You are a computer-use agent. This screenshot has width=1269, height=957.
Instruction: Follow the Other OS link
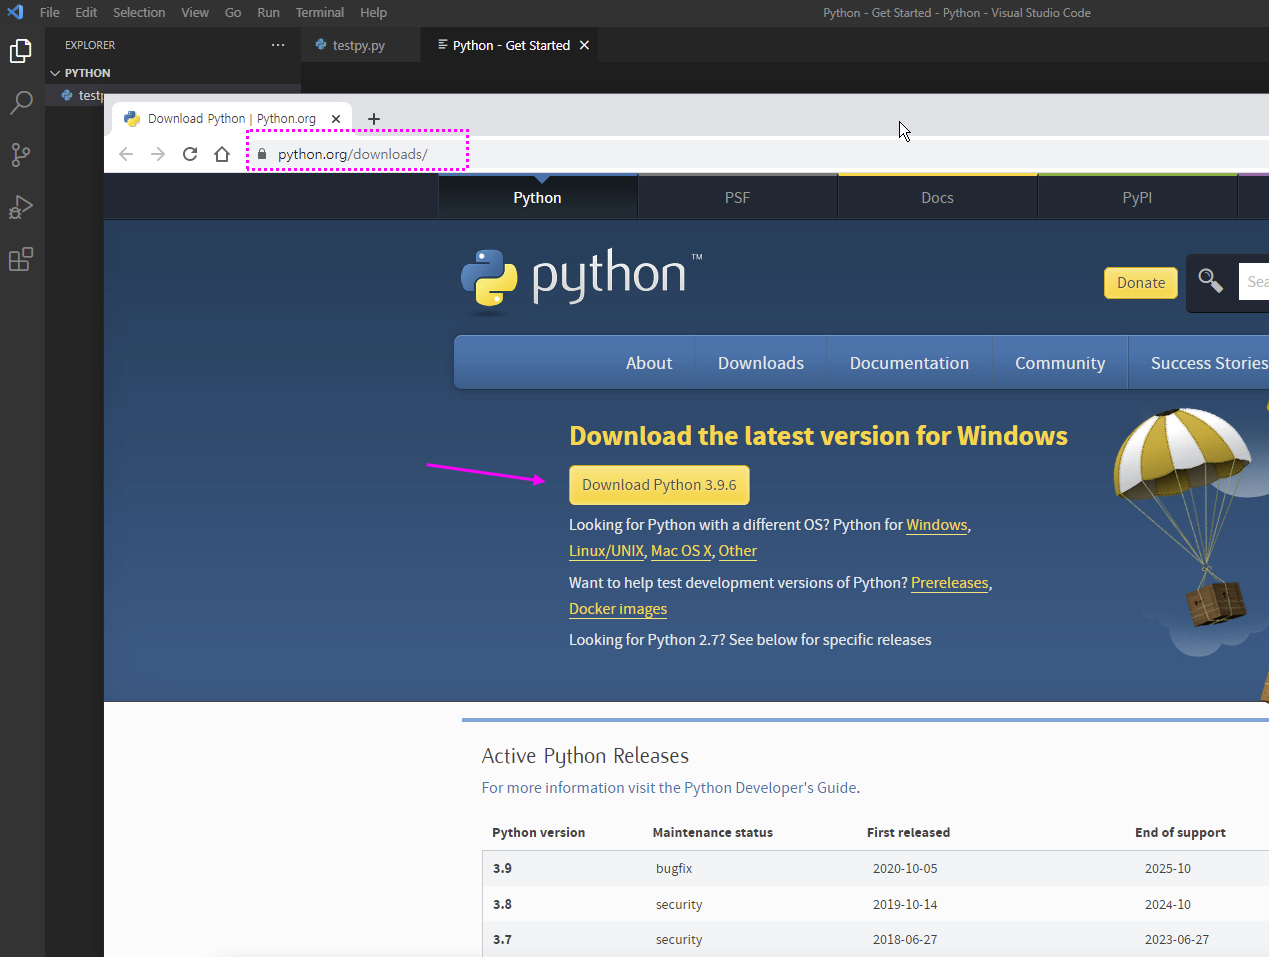coord(738,551)
